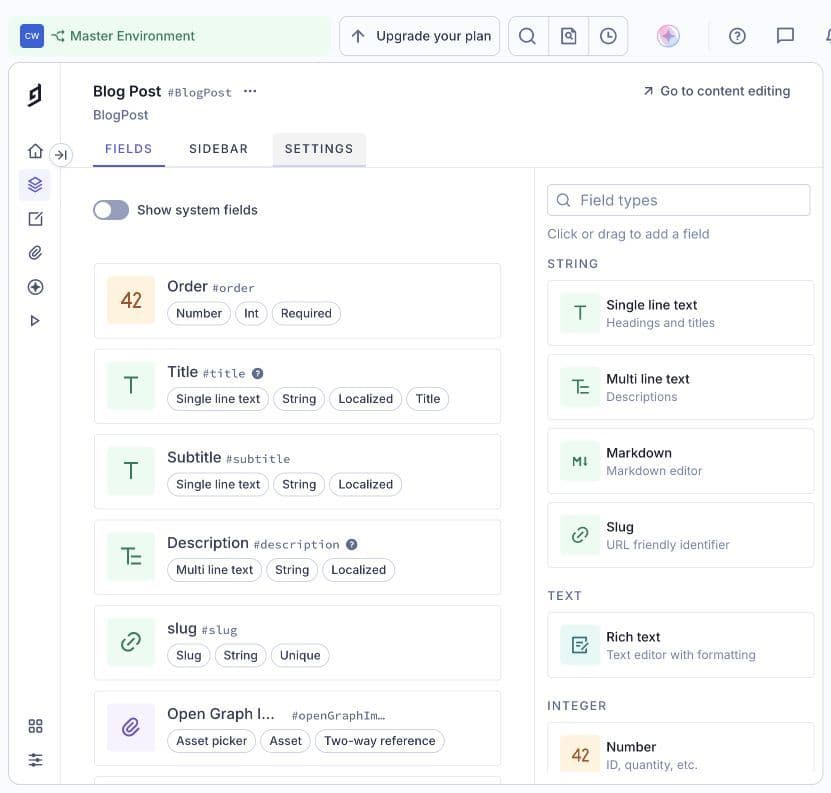Open the chat feedback icon

point(785,36)
